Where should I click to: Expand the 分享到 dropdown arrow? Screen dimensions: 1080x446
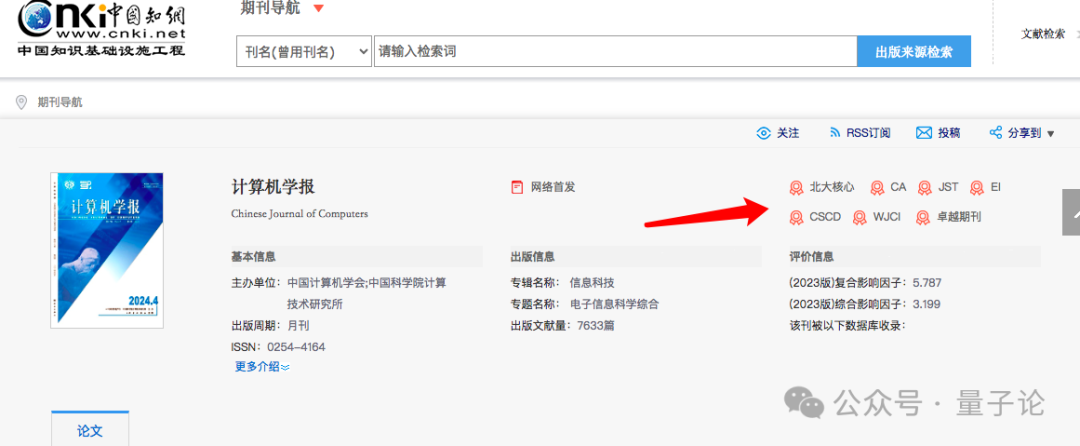(x=1050, y=134)
